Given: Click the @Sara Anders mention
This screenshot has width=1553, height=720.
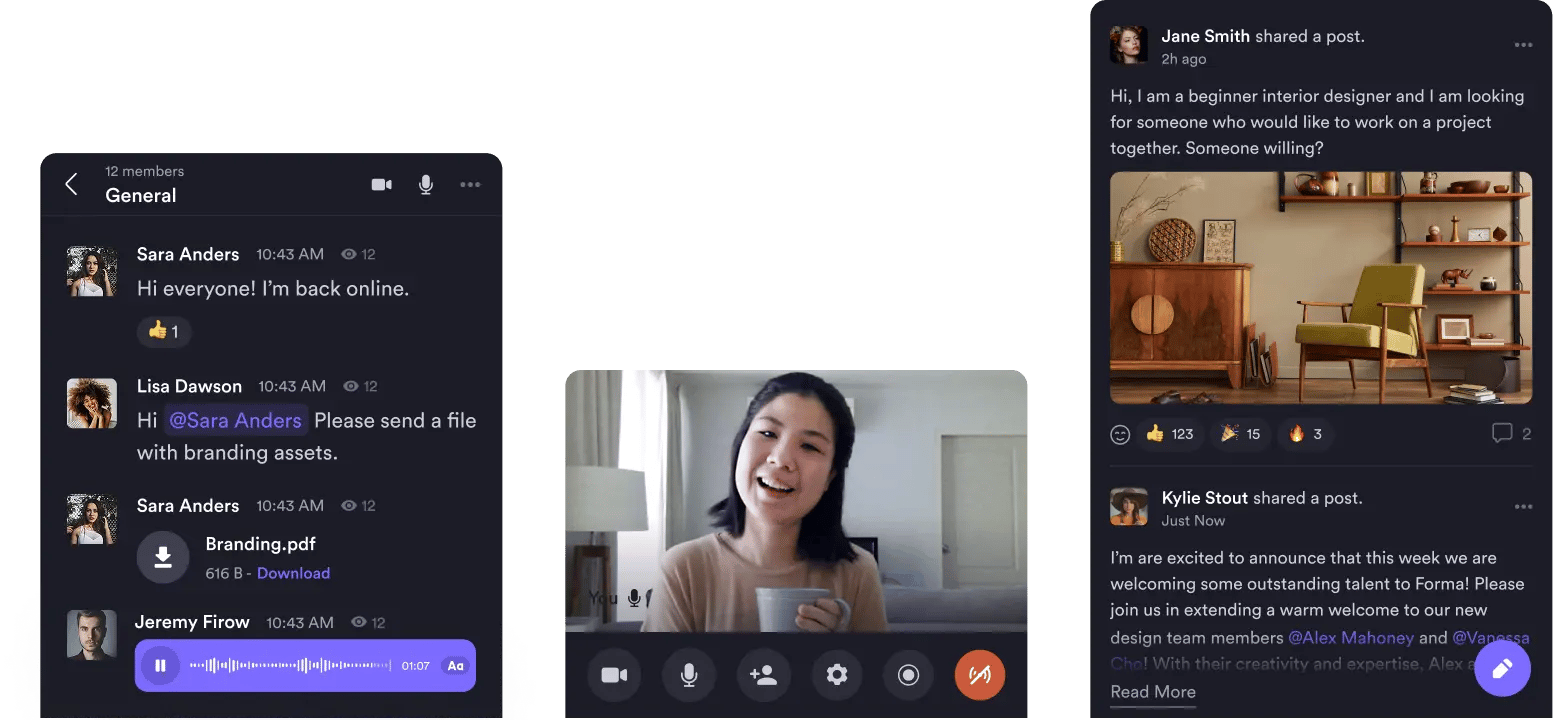Looking at the screenshot, I should (x=236, y=421).
